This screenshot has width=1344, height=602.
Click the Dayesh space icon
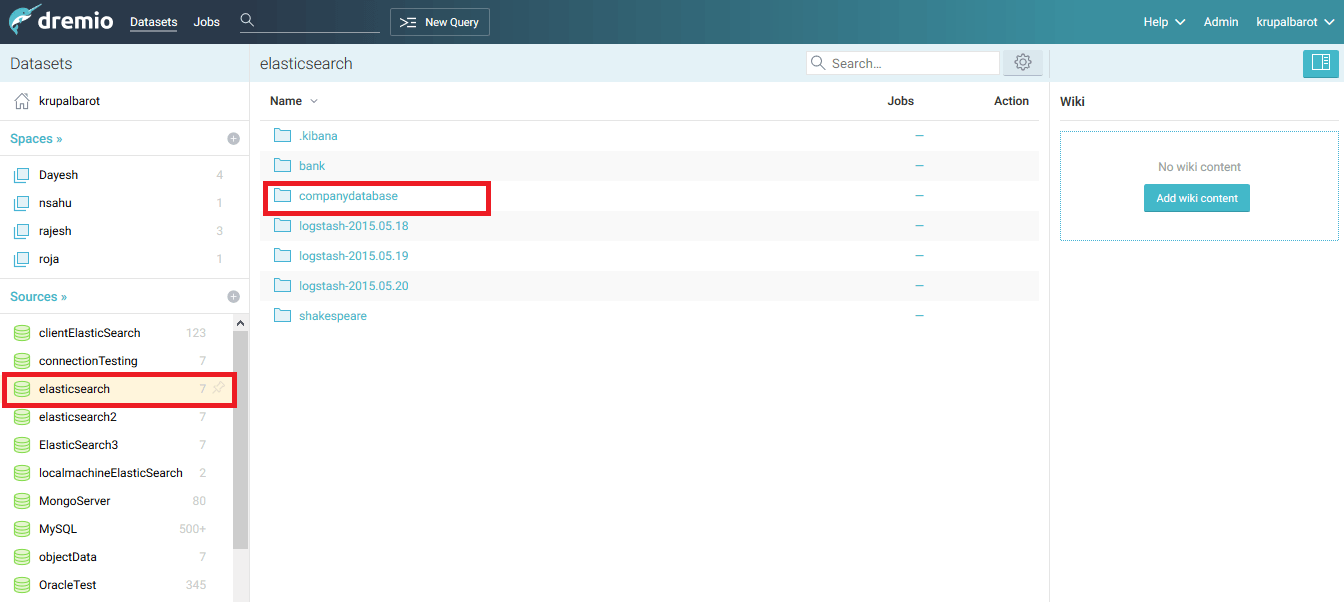pos(21,175)
